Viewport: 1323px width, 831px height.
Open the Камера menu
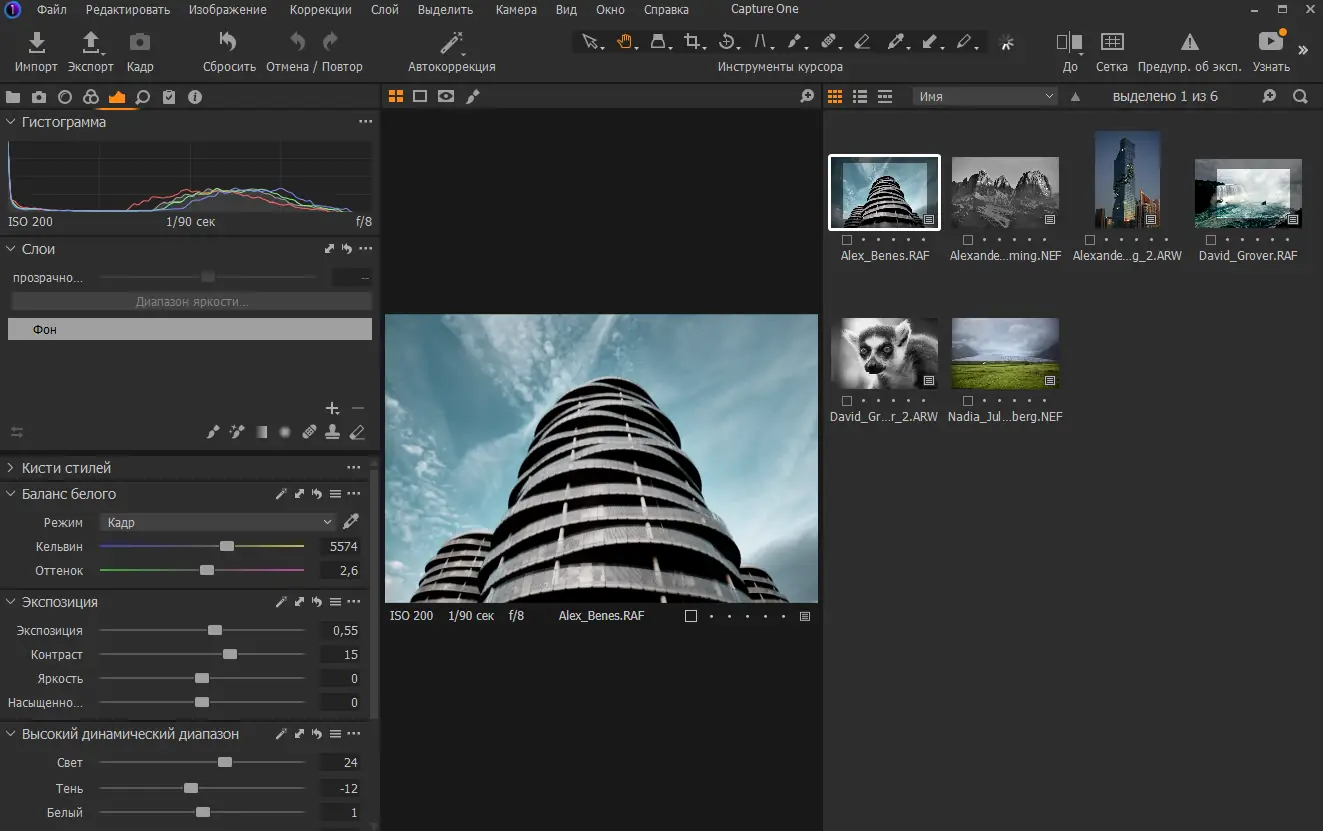click(x=515, y=10)
